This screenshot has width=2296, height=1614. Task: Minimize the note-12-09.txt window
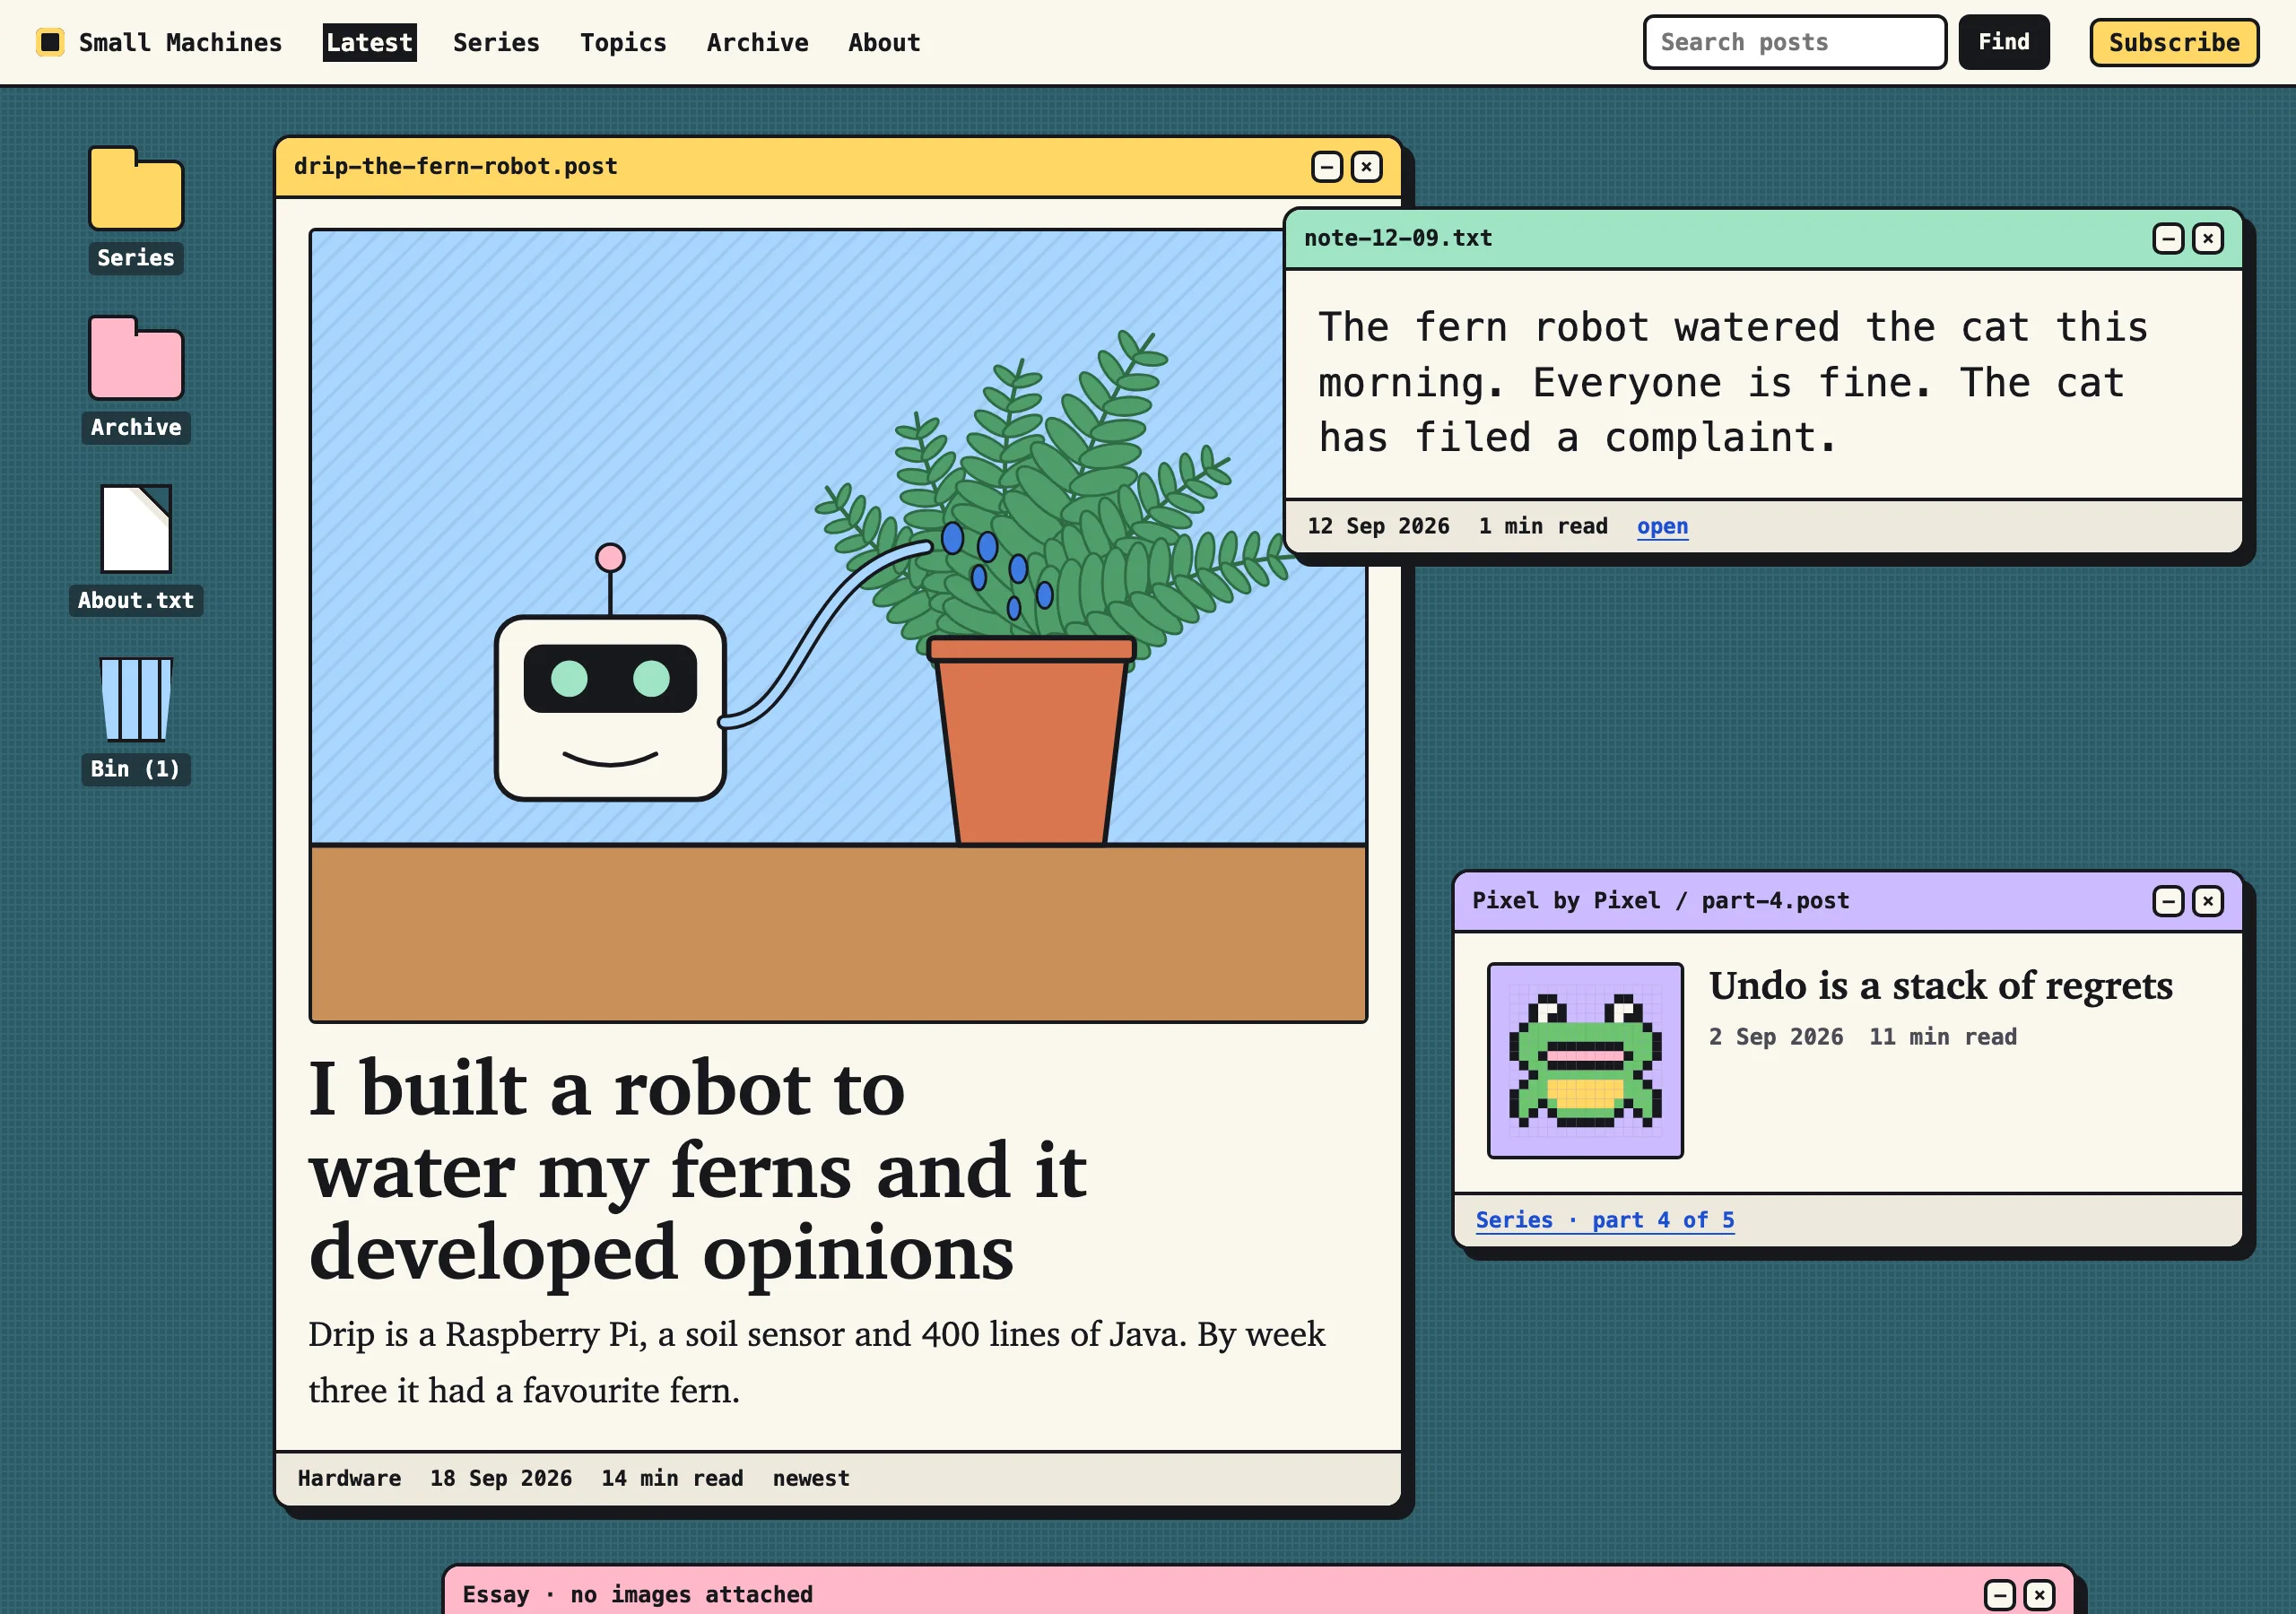pyautogui.click(x=2168, y=238)
